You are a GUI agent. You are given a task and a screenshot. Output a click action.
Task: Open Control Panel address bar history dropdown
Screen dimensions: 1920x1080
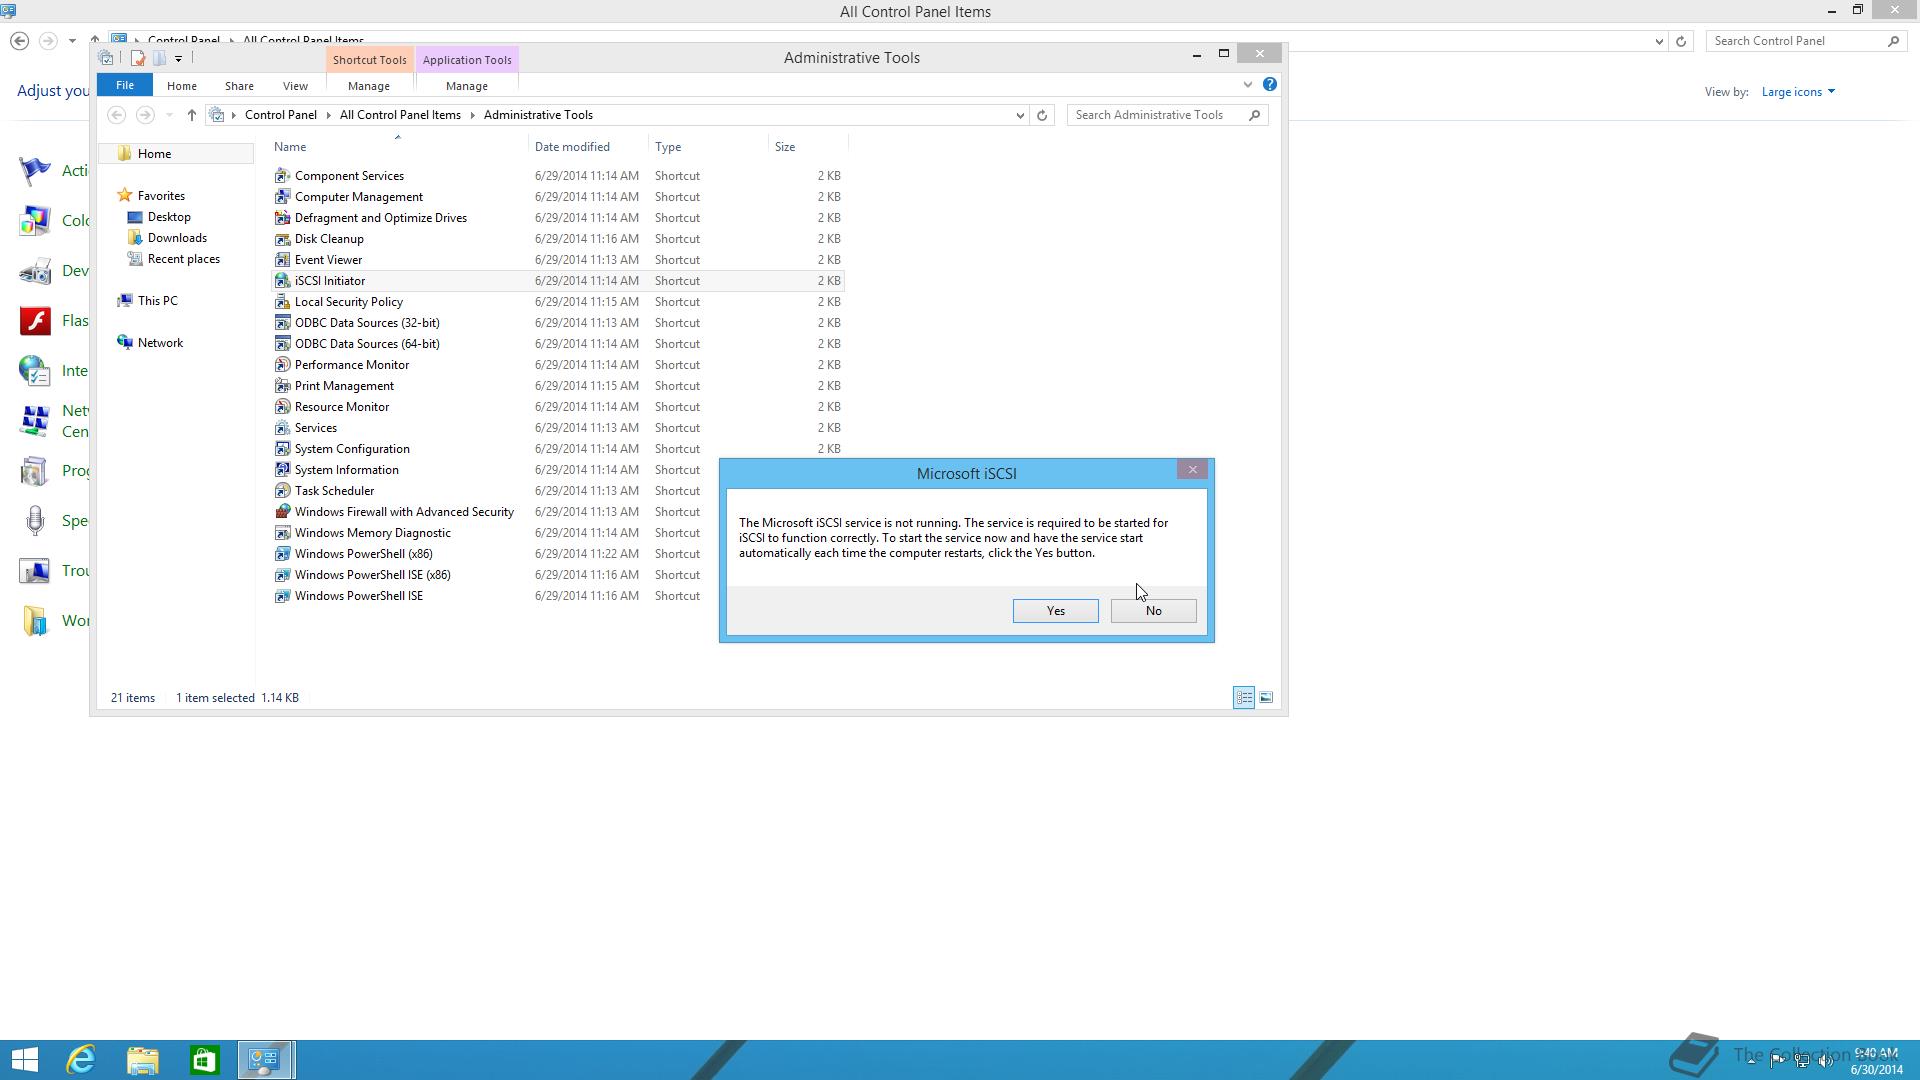pyautogui.click(x=1659, y=41)
